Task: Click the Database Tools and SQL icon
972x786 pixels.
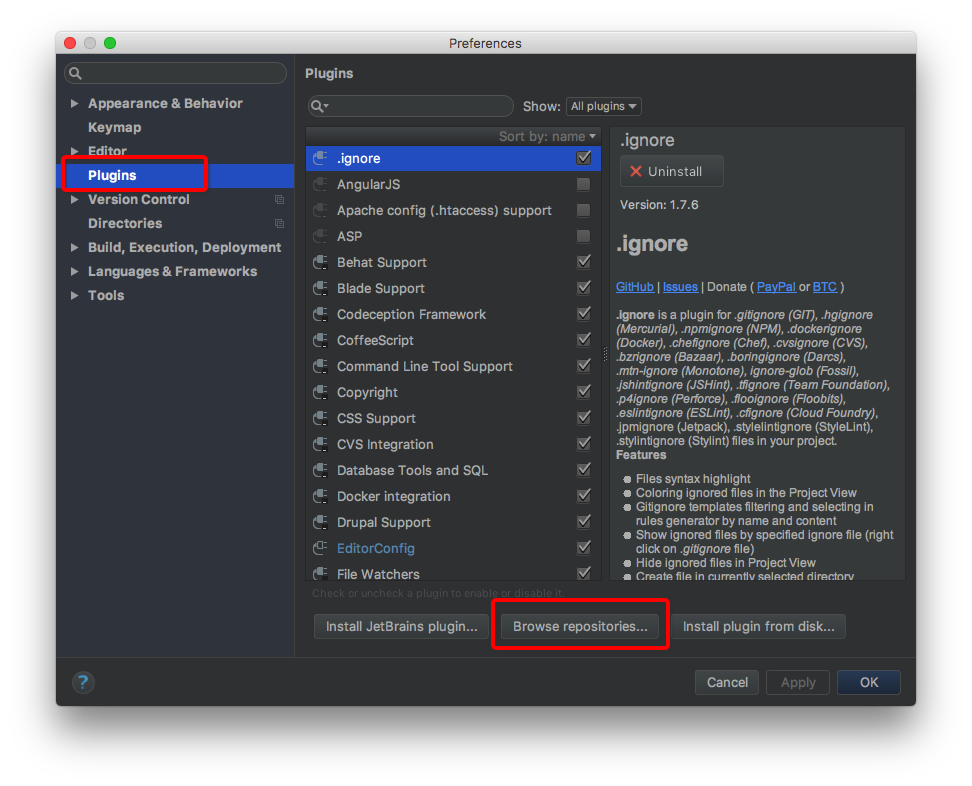Action: tap(320, 470)
